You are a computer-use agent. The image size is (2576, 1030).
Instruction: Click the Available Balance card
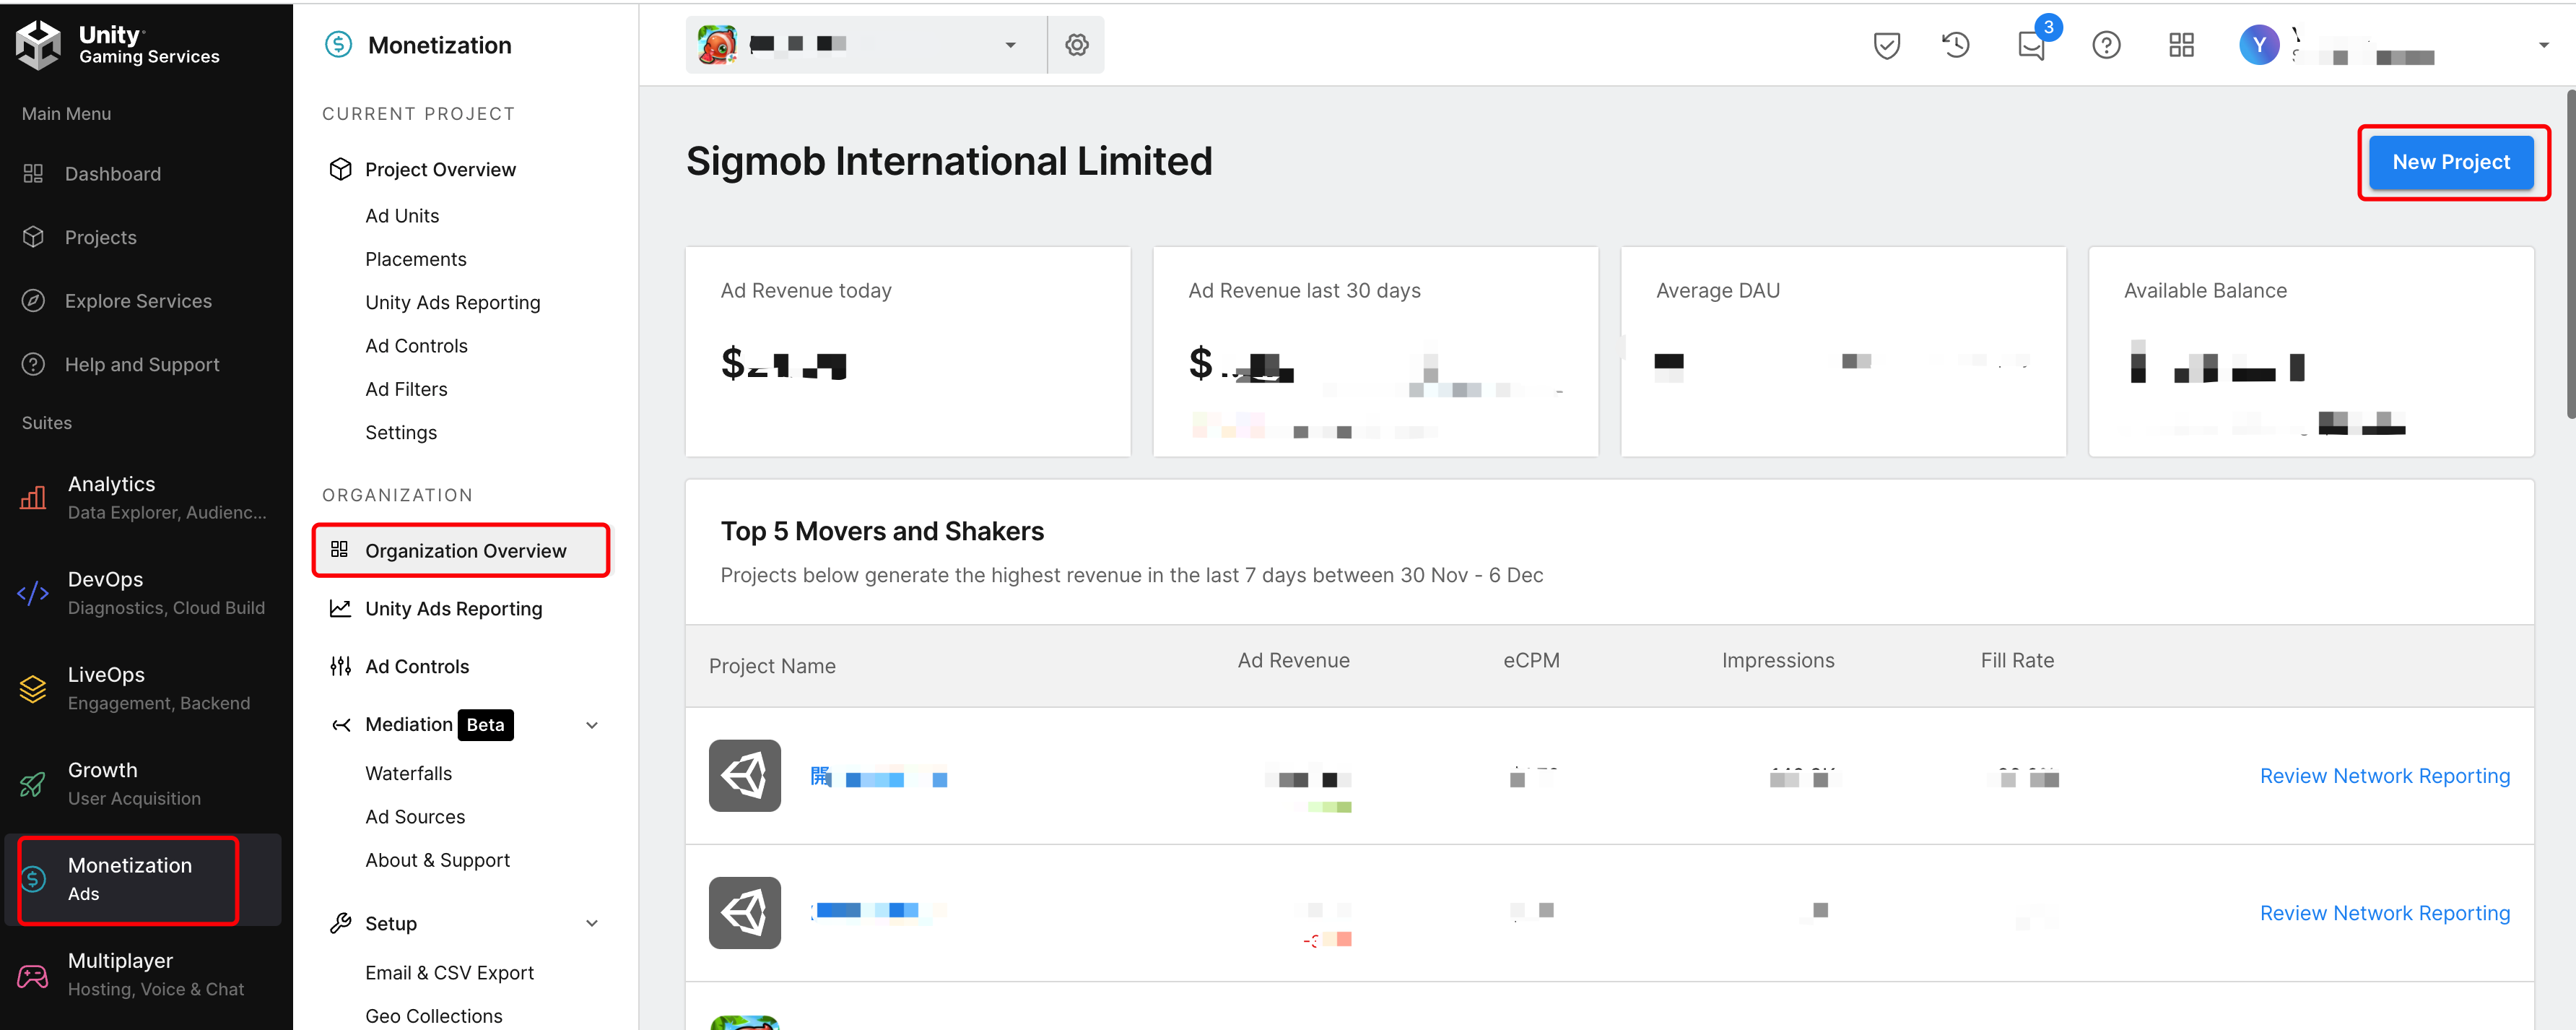point(2311,352)
